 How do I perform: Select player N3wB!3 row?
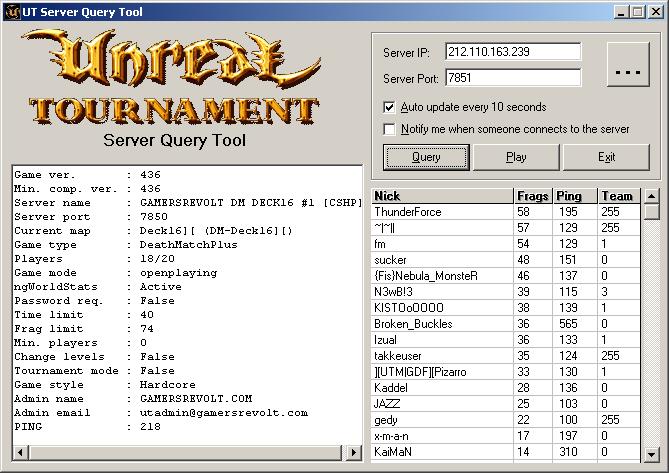506,292
